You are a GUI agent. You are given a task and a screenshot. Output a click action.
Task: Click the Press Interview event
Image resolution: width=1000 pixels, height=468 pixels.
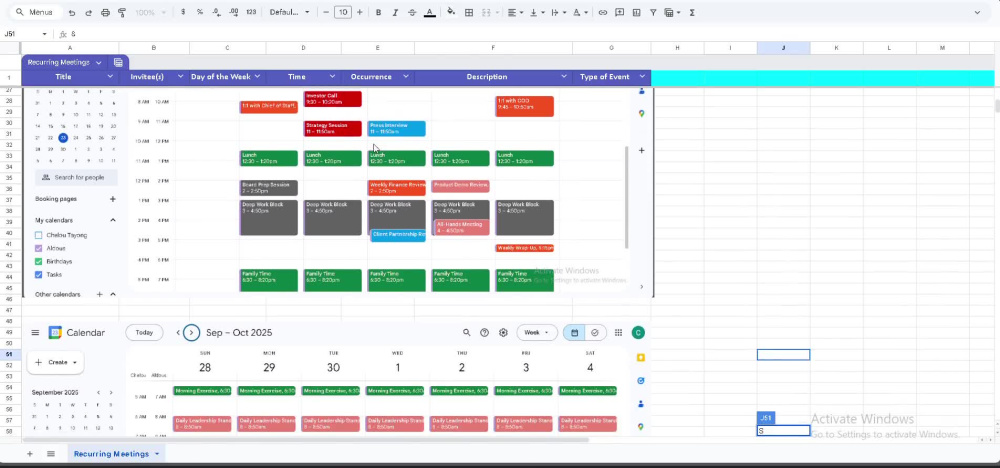[397, 128]
